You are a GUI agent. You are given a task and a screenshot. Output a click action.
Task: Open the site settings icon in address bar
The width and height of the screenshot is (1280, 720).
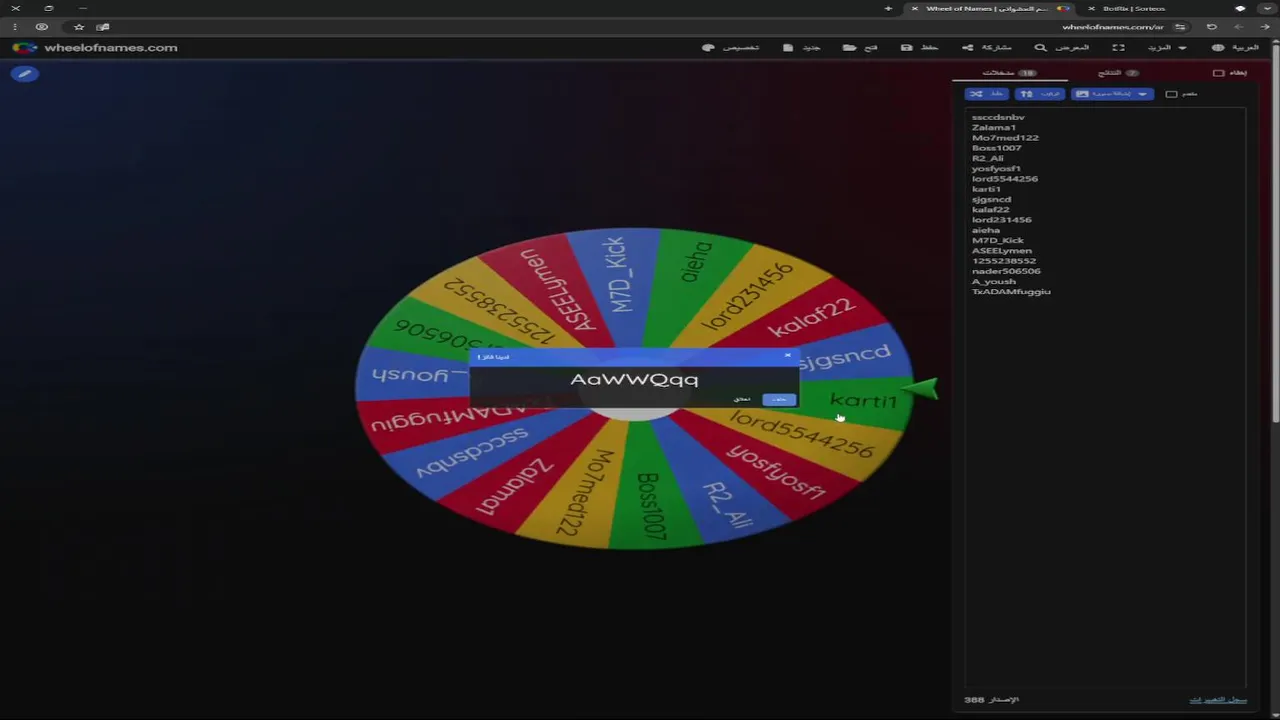1180,27
